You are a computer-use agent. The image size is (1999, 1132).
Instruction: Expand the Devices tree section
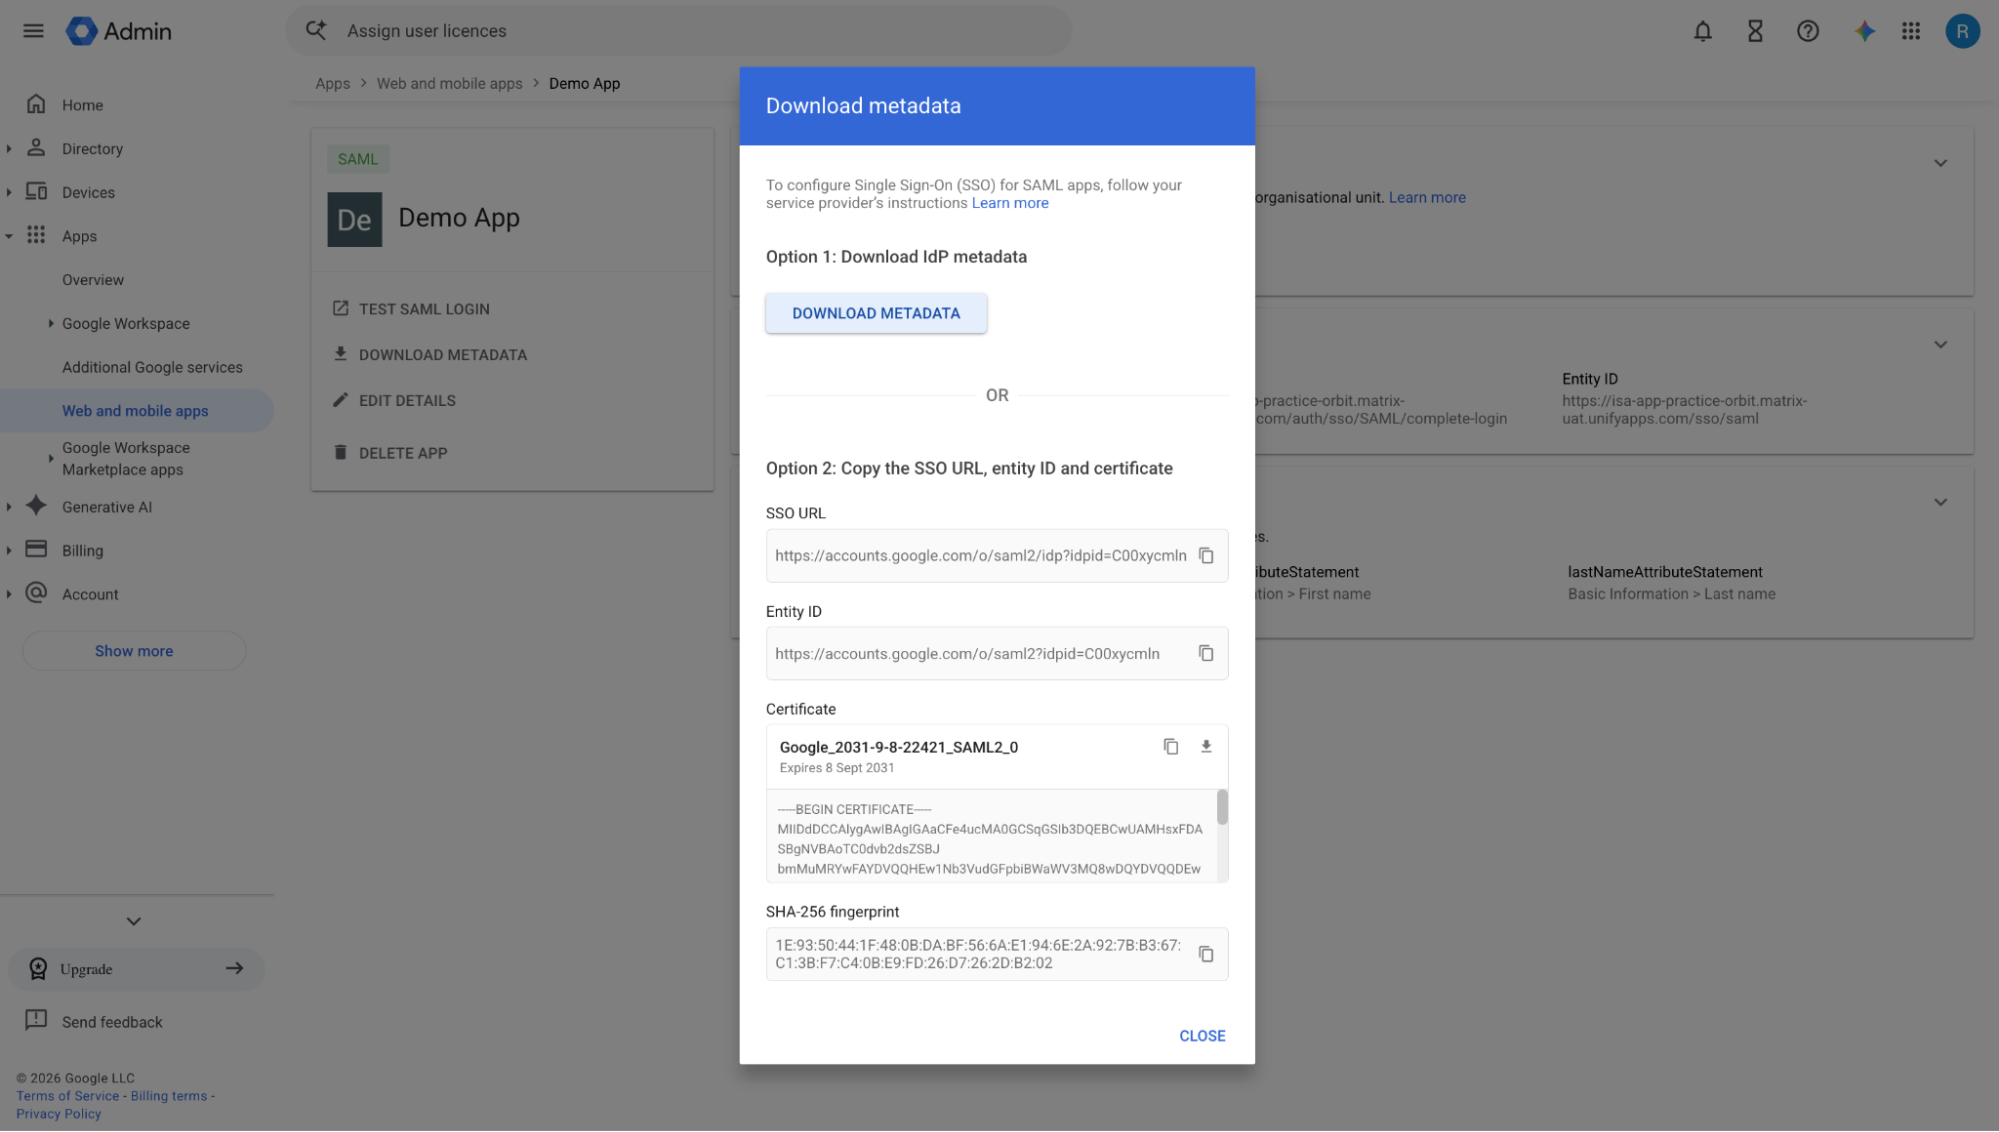click(x=9, y=193)
